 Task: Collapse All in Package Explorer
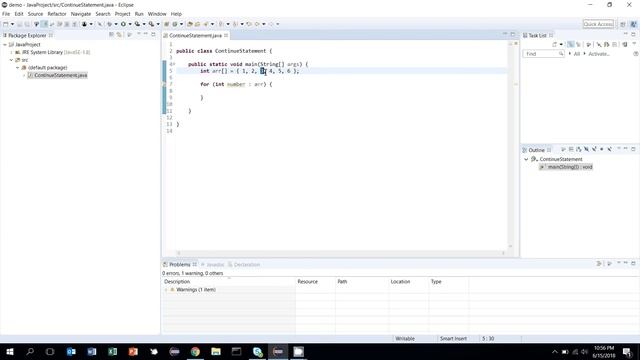click(x=111, y=35)
